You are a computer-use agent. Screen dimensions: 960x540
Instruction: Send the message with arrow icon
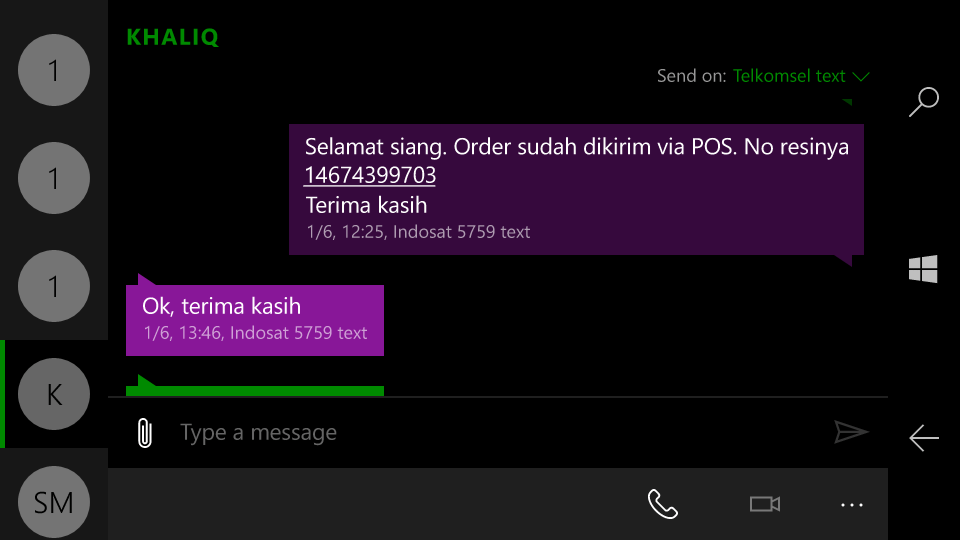[x=851, y=432]
